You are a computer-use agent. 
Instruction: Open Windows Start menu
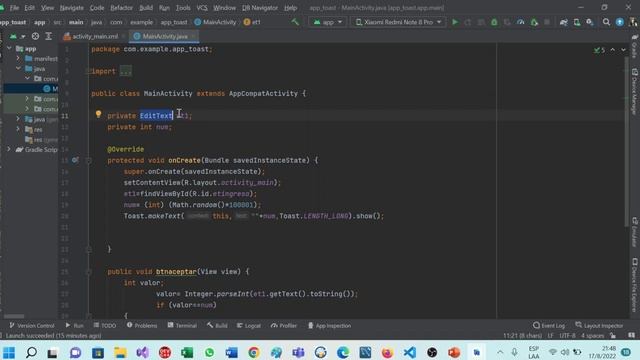(x=9, y=352)
